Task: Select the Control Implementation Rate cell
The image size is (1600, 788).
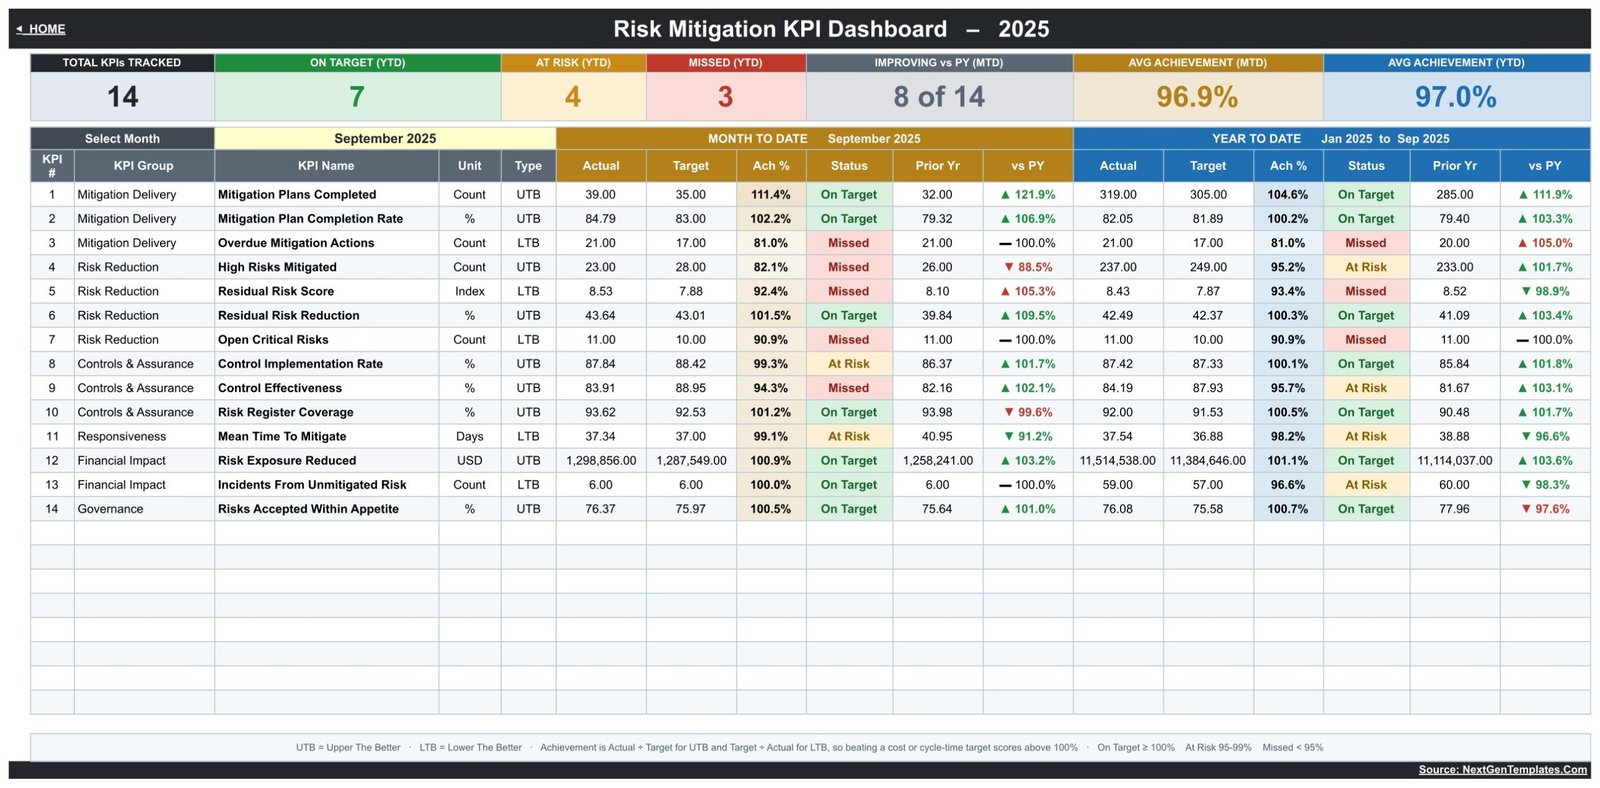Action: click(326, 364)
